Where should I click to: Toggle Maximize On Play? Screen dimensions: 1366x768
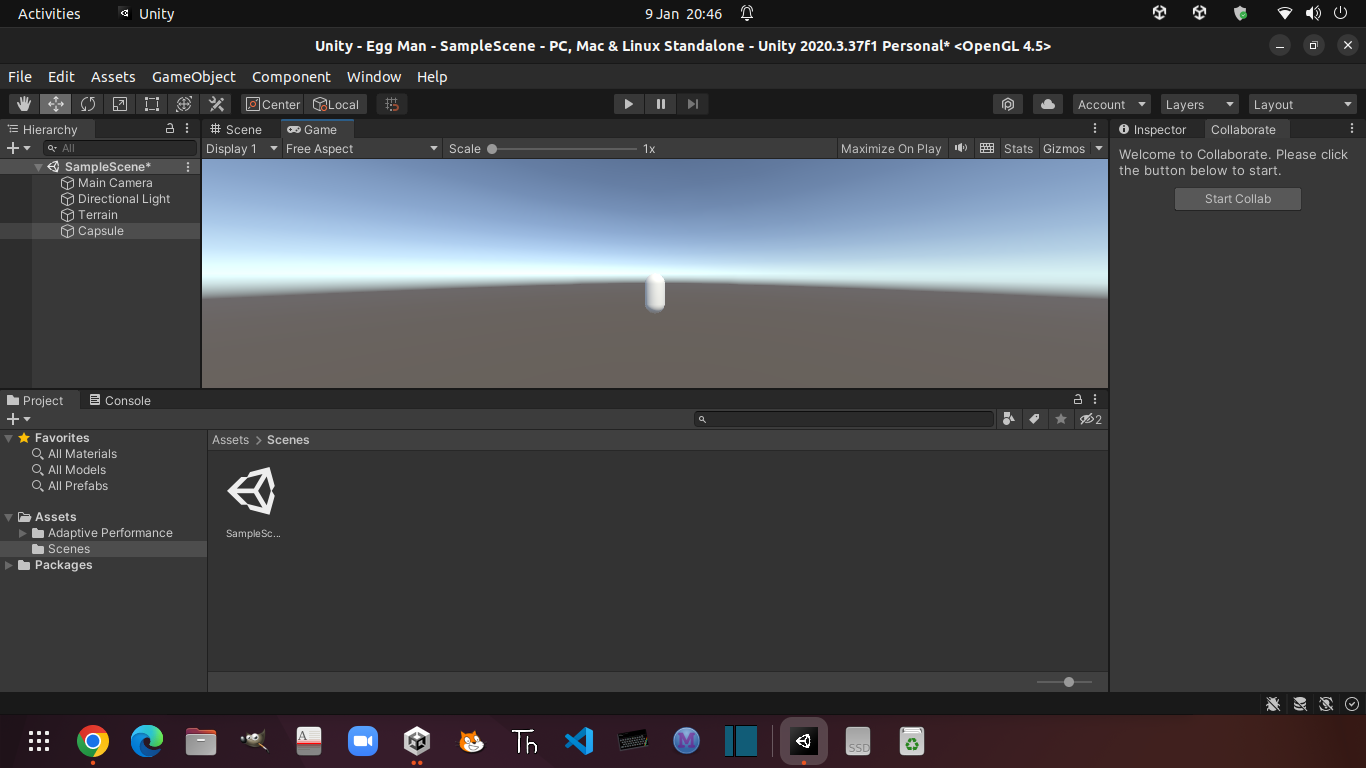tap(890, 148)
